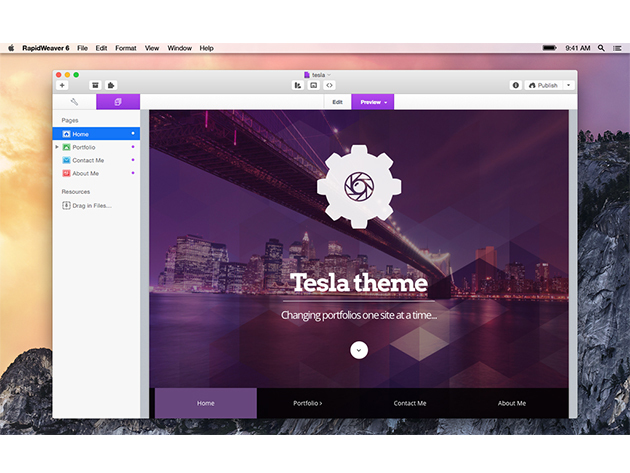Expand the Portfolio page disclosure triangle
The image size is (630, 473).
(x=57, y=147)
